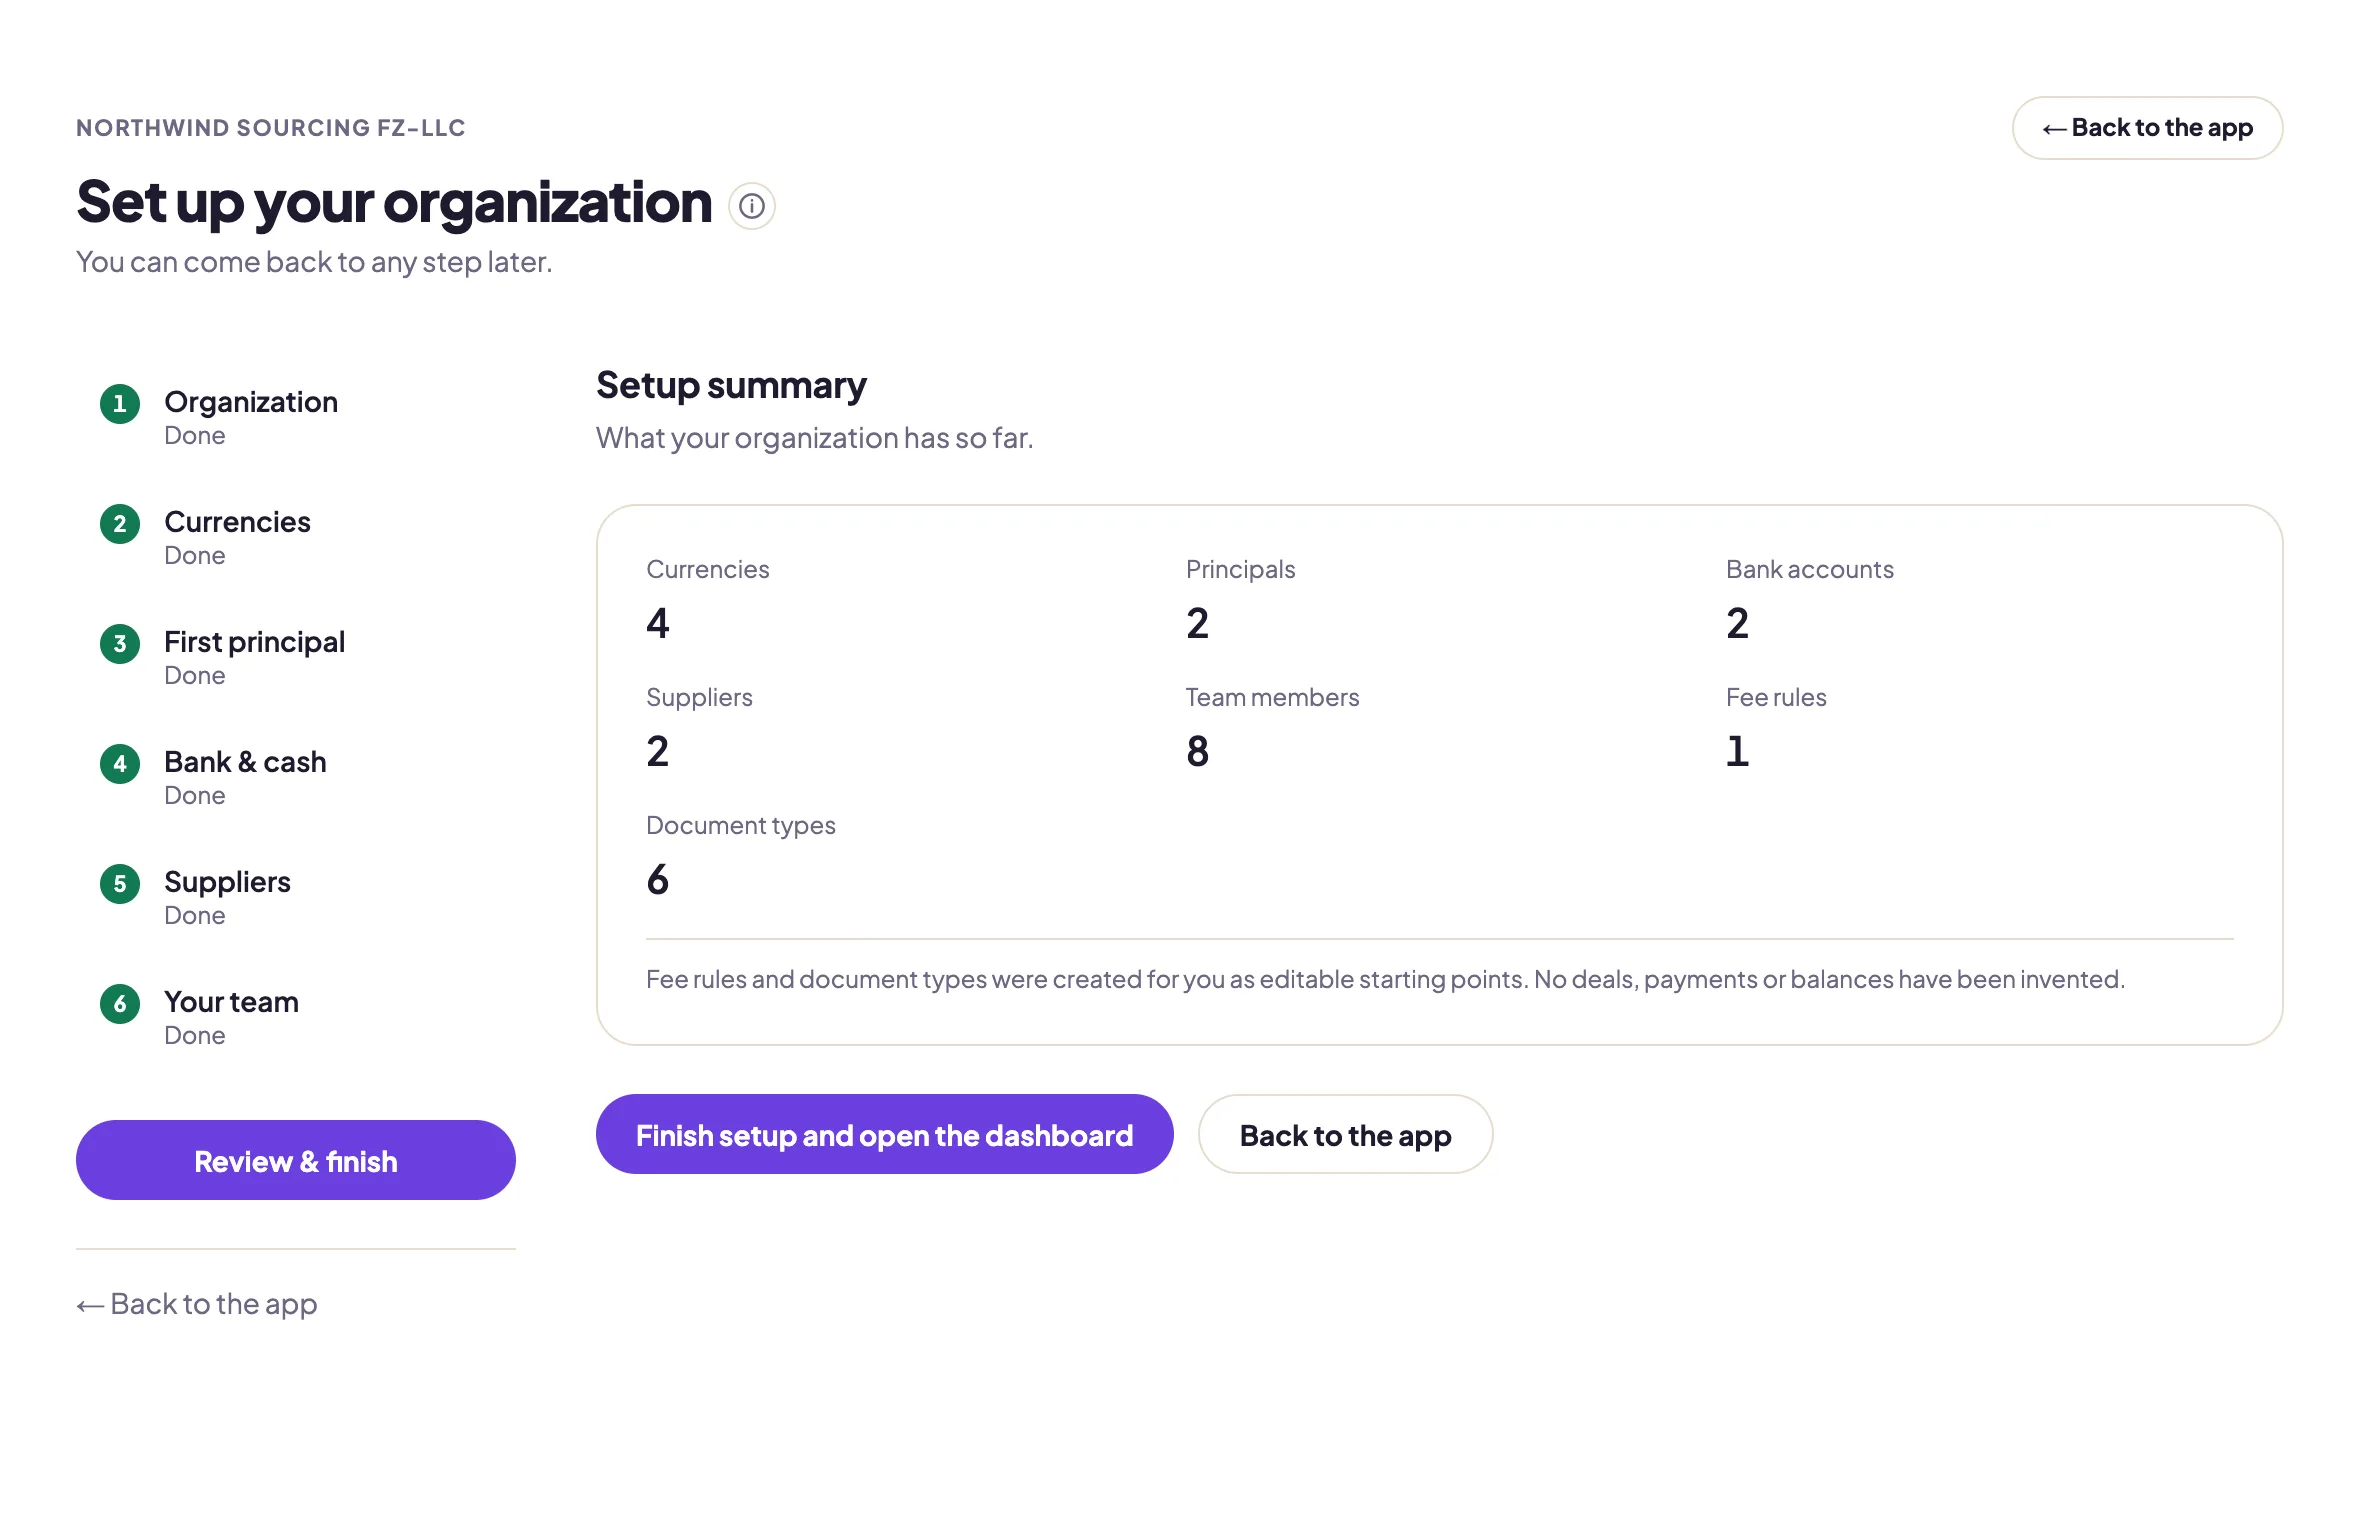The image size is (2360, 1520).
Task: Open the Suppliers step label
Action: (x=227, y=882)
